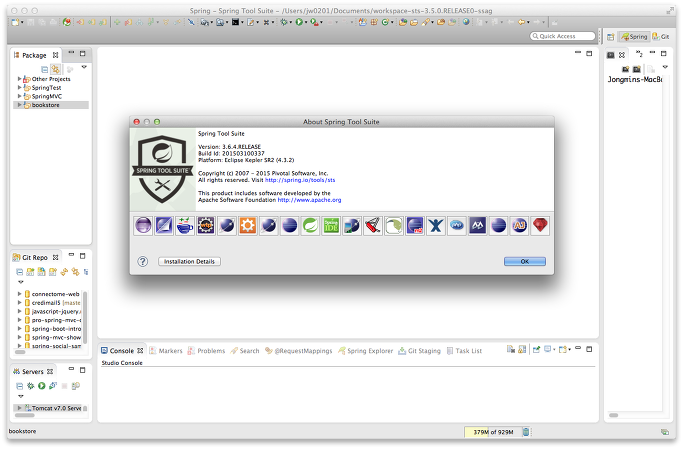Click the purple Eclipse sphere feature icon
The image size is (683, 449).
(x=143, y=226)
